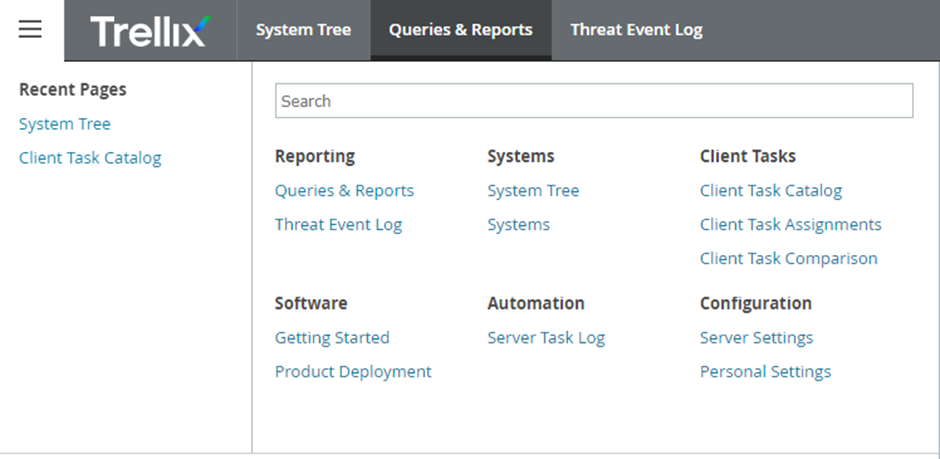Click the hamburger menu icon
The image size is (940, 459).
pyautogui.click(x=30, y=29)
